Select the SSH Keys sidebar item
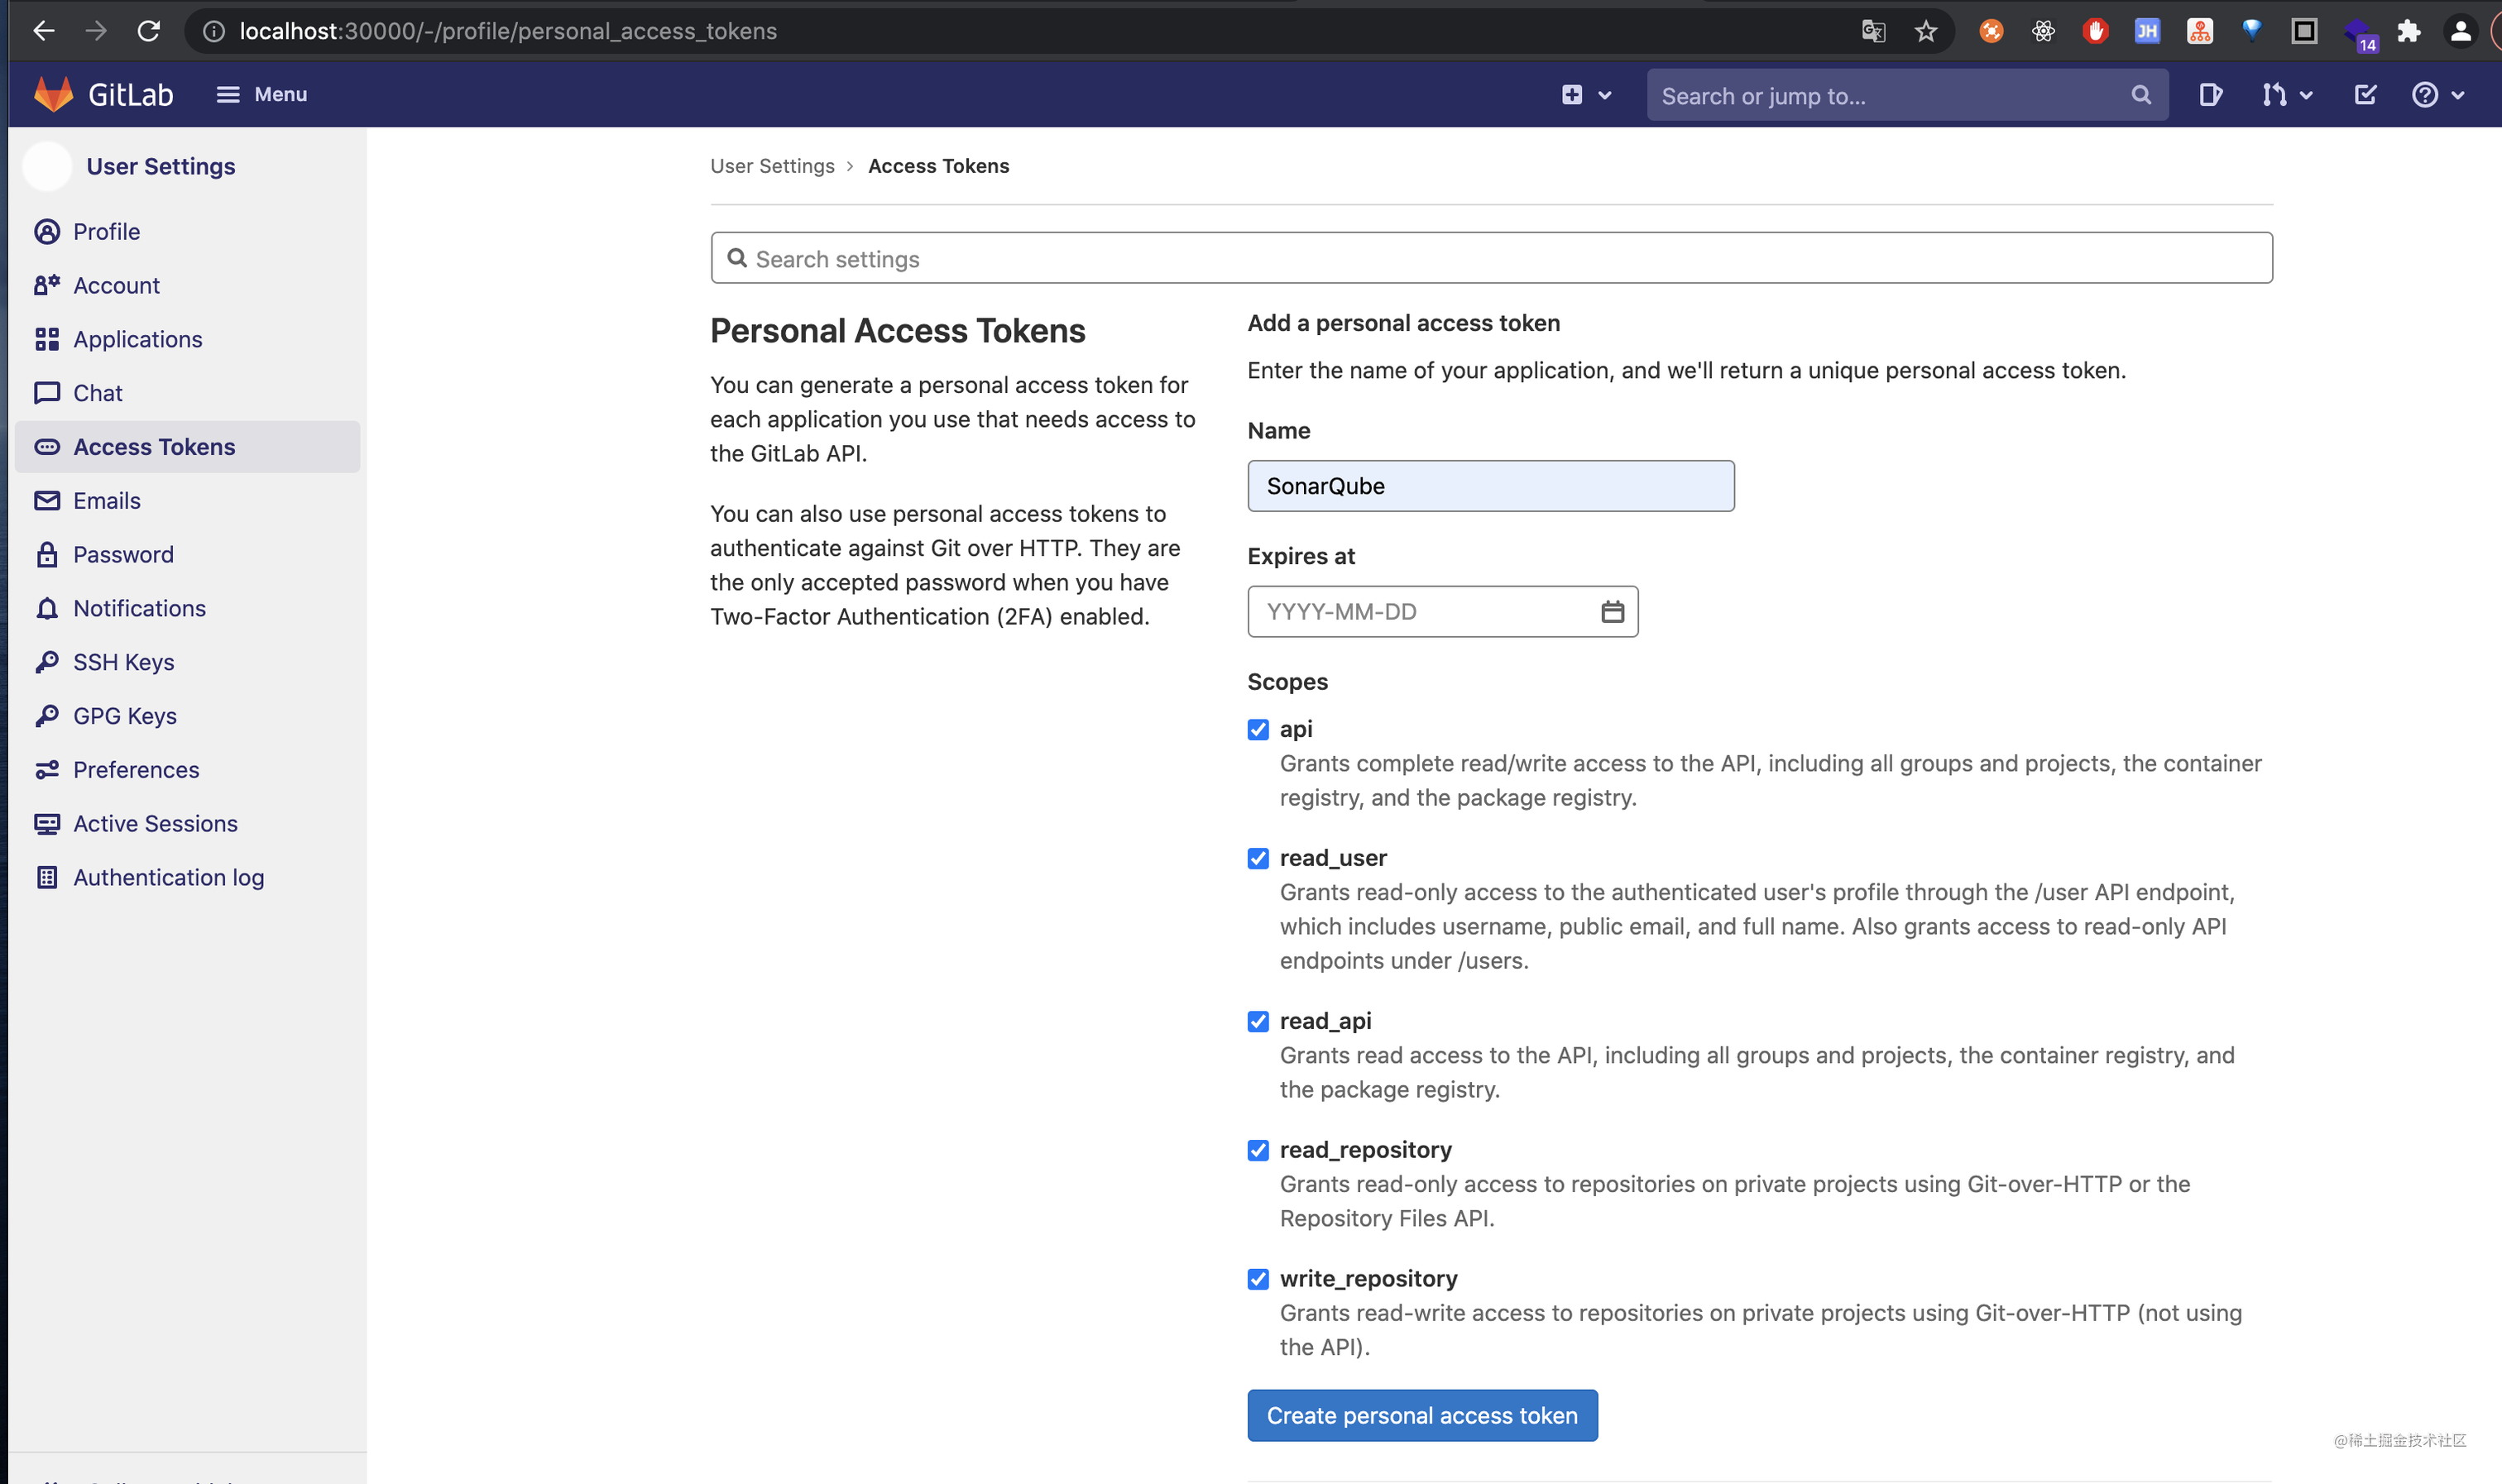Screen dimensions: 2502x1484 pyautogui.click(x=124, y=662)
